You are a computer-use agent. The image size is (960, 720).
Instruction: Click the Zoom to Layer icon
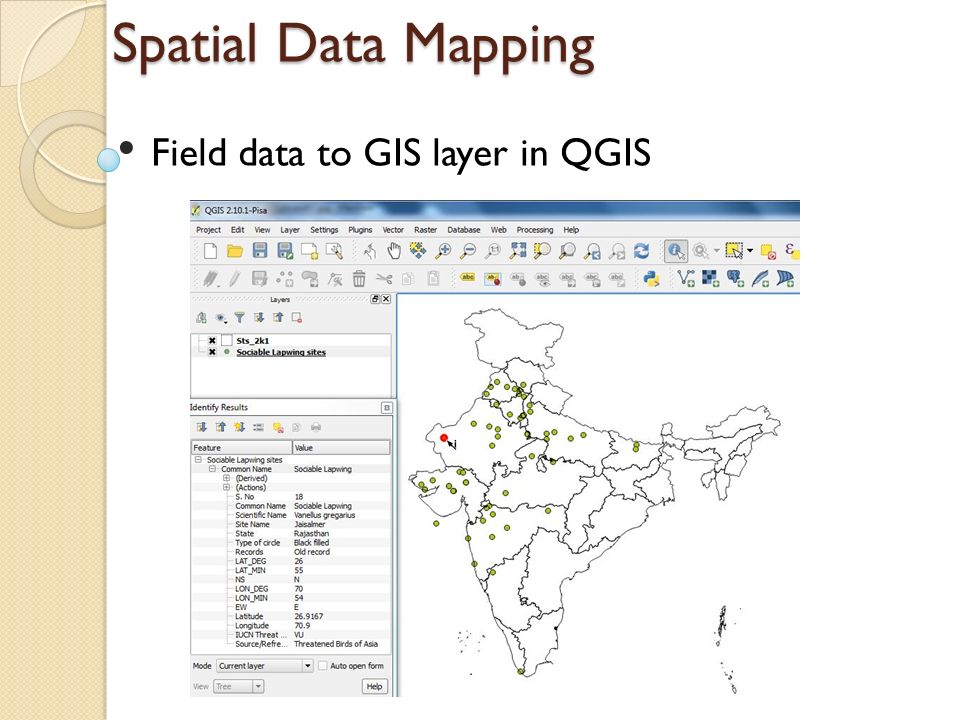568,250
